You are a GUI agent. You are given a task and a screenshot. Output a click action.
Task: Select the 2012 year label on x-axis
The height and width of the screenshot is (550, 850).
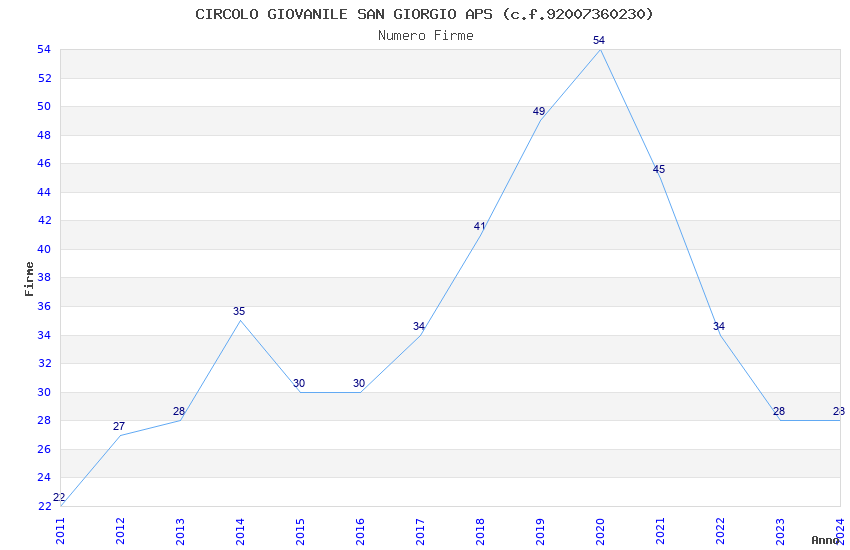click(x=120, y=531)
